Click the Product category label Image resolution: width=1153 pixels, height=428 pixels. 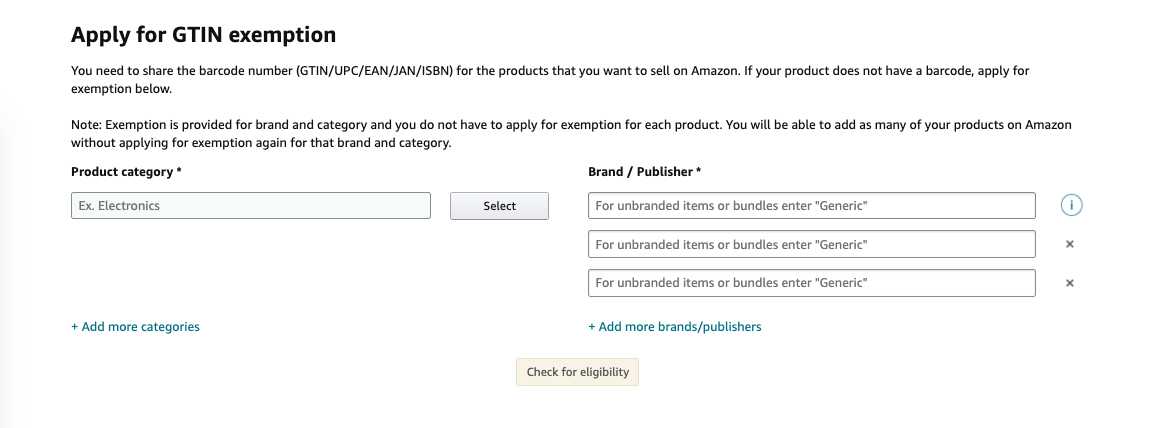[126, 171]
